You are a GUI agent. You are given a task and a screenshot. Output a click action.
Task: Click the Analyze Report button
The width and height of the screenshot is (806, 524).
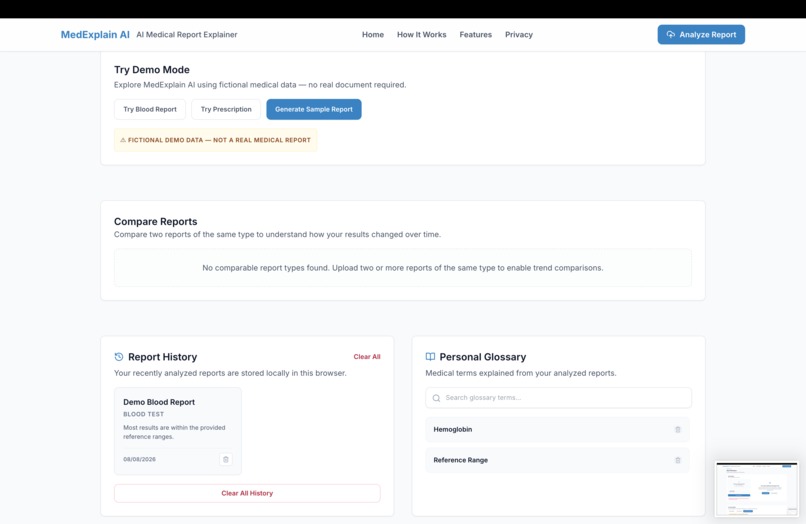click(701, 34)
